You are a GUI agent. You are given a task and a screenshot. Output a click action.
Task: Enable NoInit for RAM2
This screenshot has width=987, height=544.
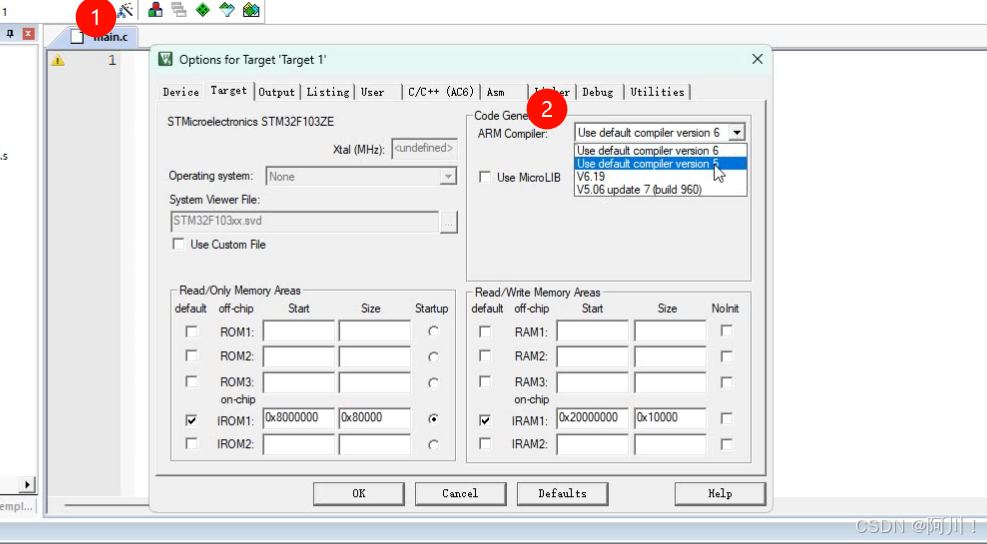coord(726,356)
